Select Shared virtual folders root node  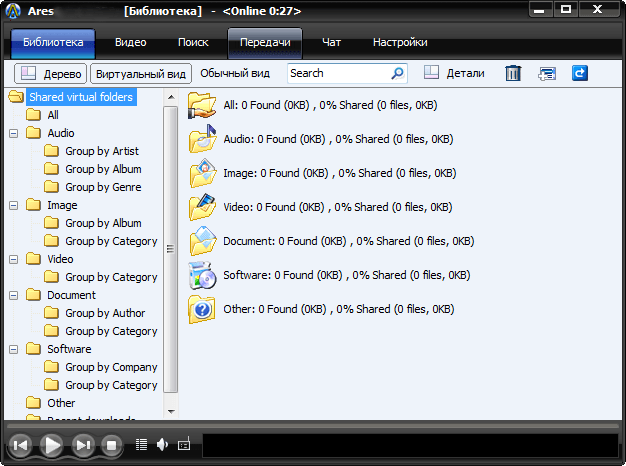[x=81, y=97]
